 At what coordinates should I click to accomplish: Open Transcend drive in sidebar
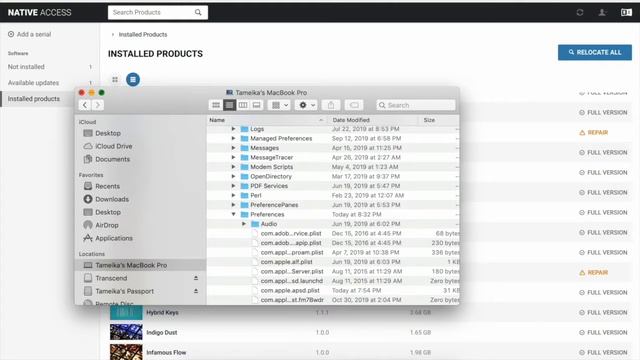111,278
